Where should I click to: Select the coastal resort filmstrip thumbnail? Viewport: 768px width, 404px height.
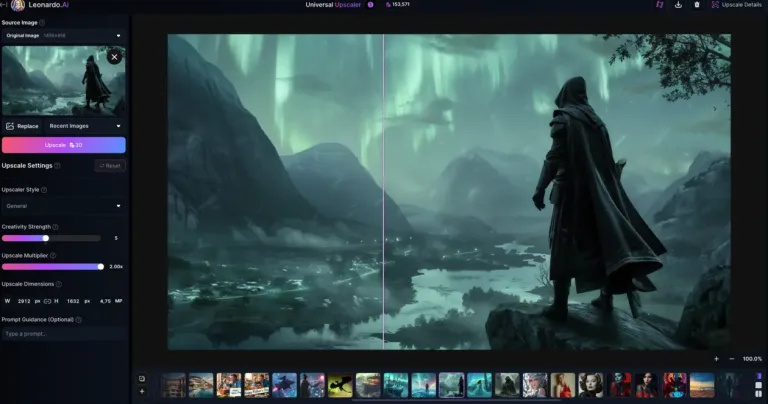201,385
